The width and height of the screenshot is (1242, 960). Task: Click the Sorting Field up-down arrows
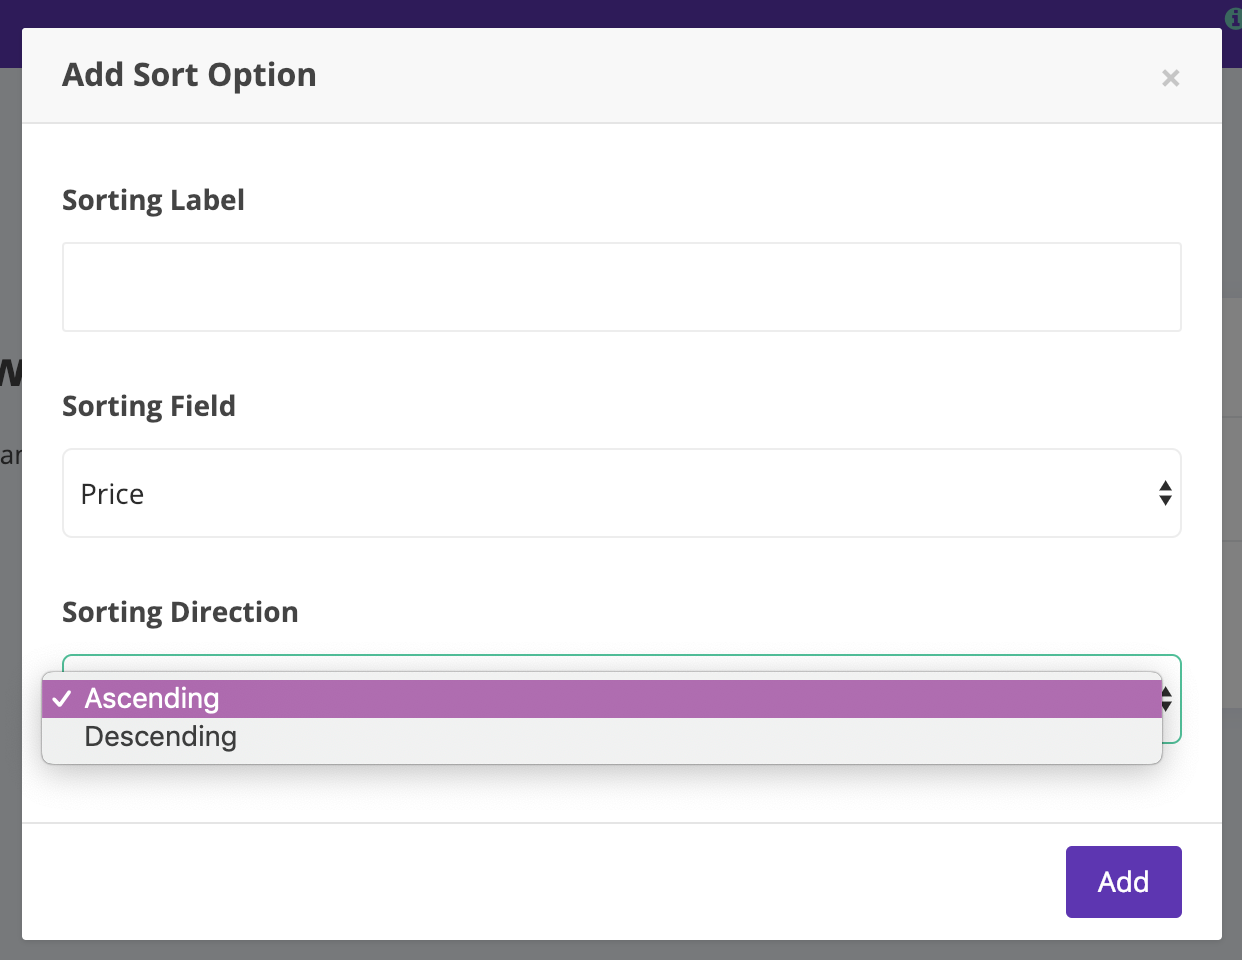[x=1165, y=493]
